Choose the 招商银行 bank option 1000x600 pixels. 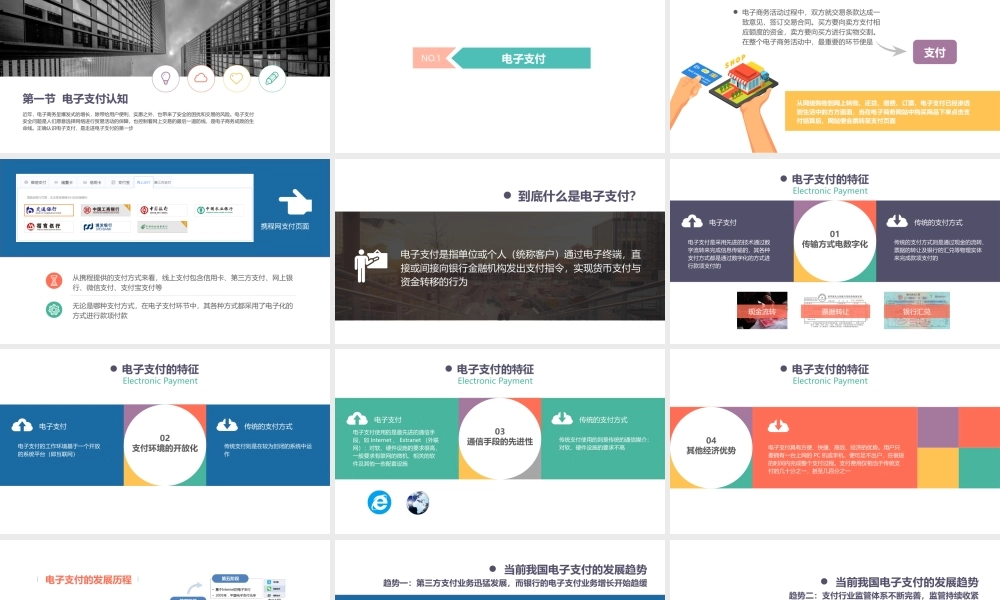pos(50,227)
